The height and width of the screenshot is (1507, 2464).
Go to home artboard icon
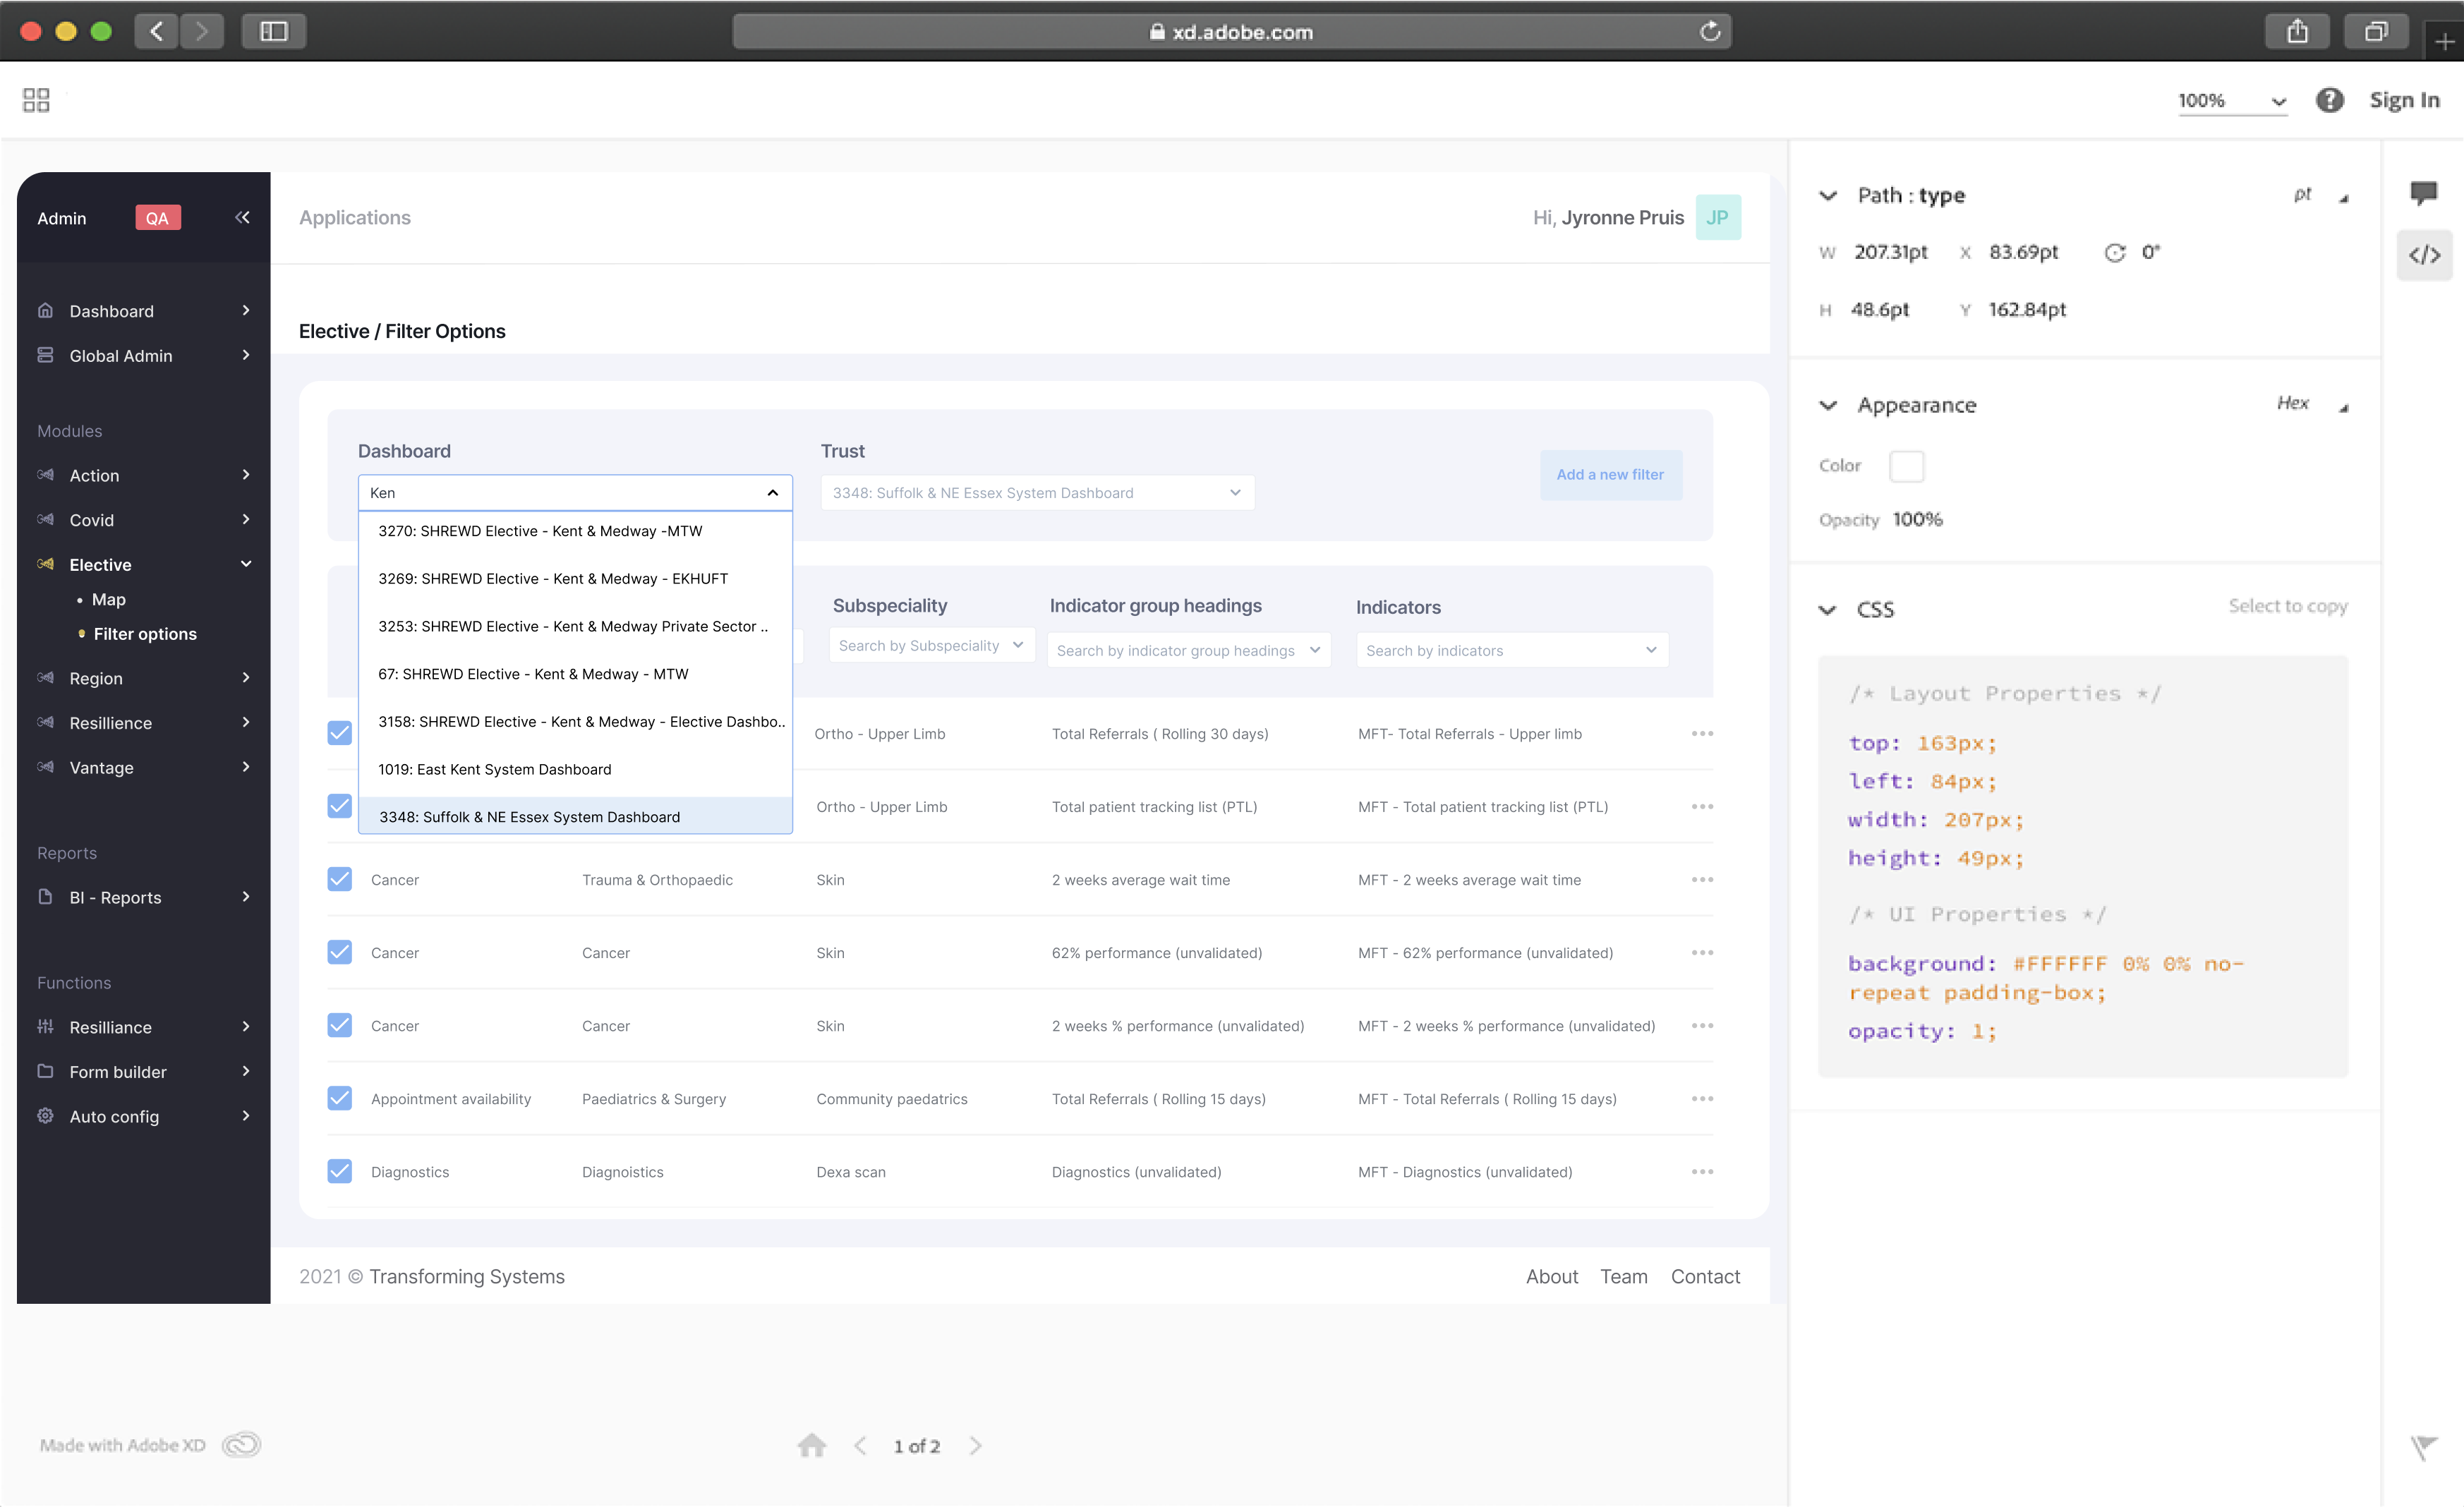tap(811, 1445)
